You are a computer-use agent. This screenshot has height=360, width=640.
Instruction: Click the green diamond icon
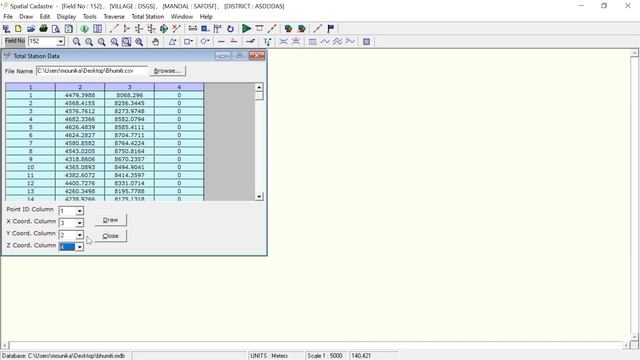pos(164,29)
